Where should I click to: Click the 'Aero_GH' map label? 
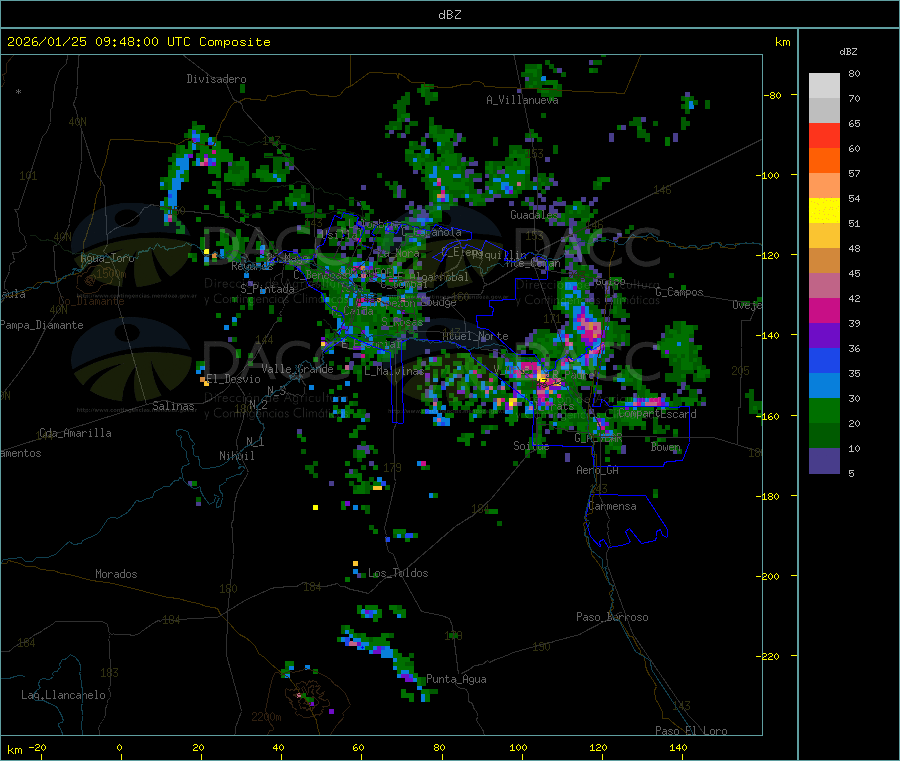[598, 470]
